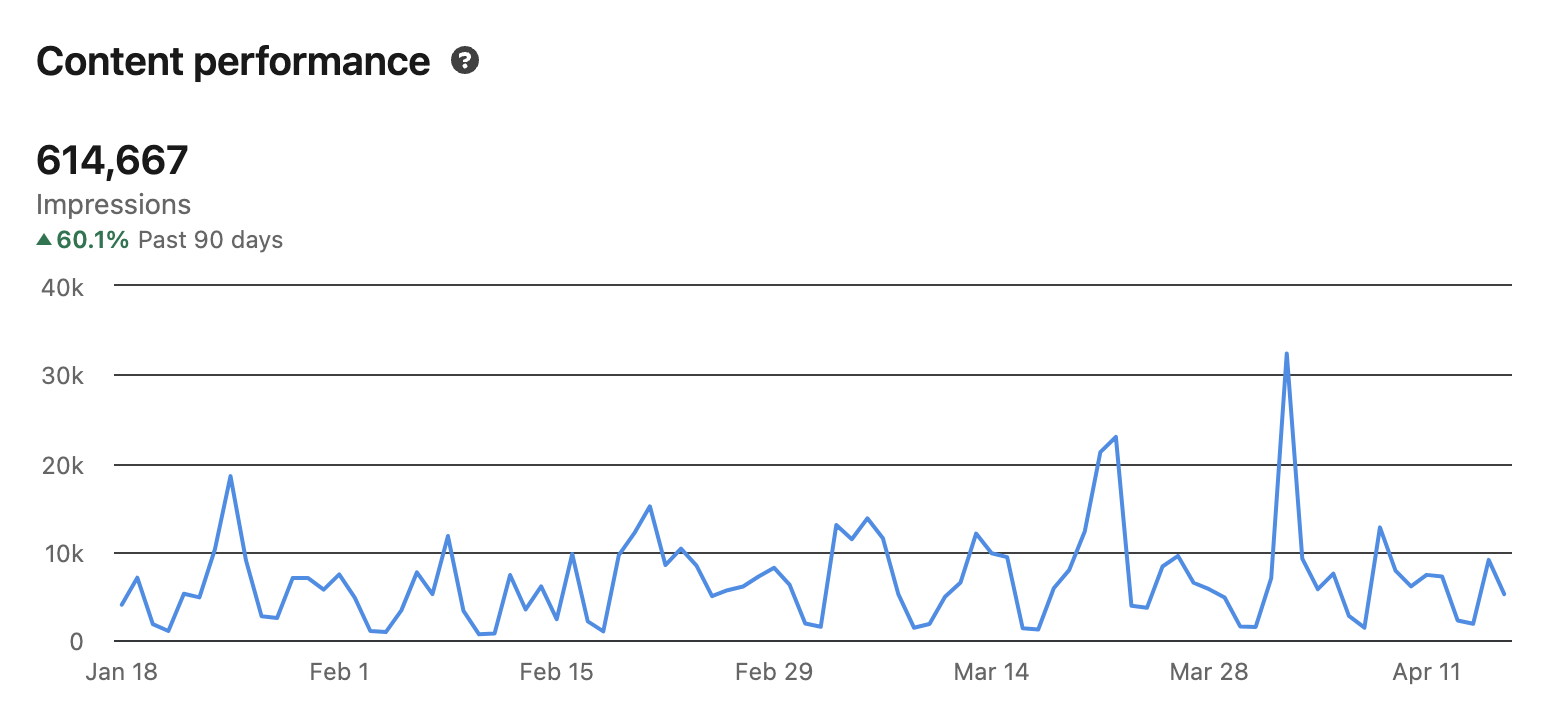1568x724 pixels.
Task: Click the 10k y-axis label
Action: [63, 553]
